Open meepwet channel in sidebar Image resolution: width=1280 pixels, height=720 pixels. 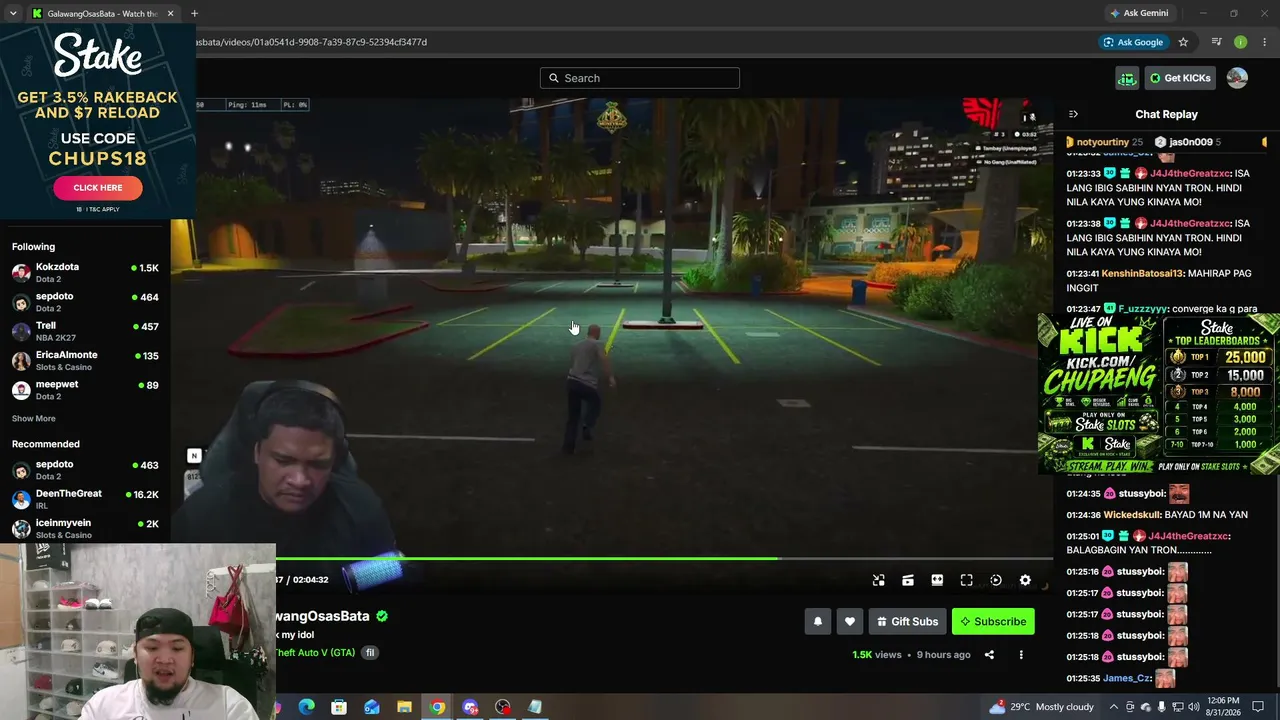(x=85, y=389)
